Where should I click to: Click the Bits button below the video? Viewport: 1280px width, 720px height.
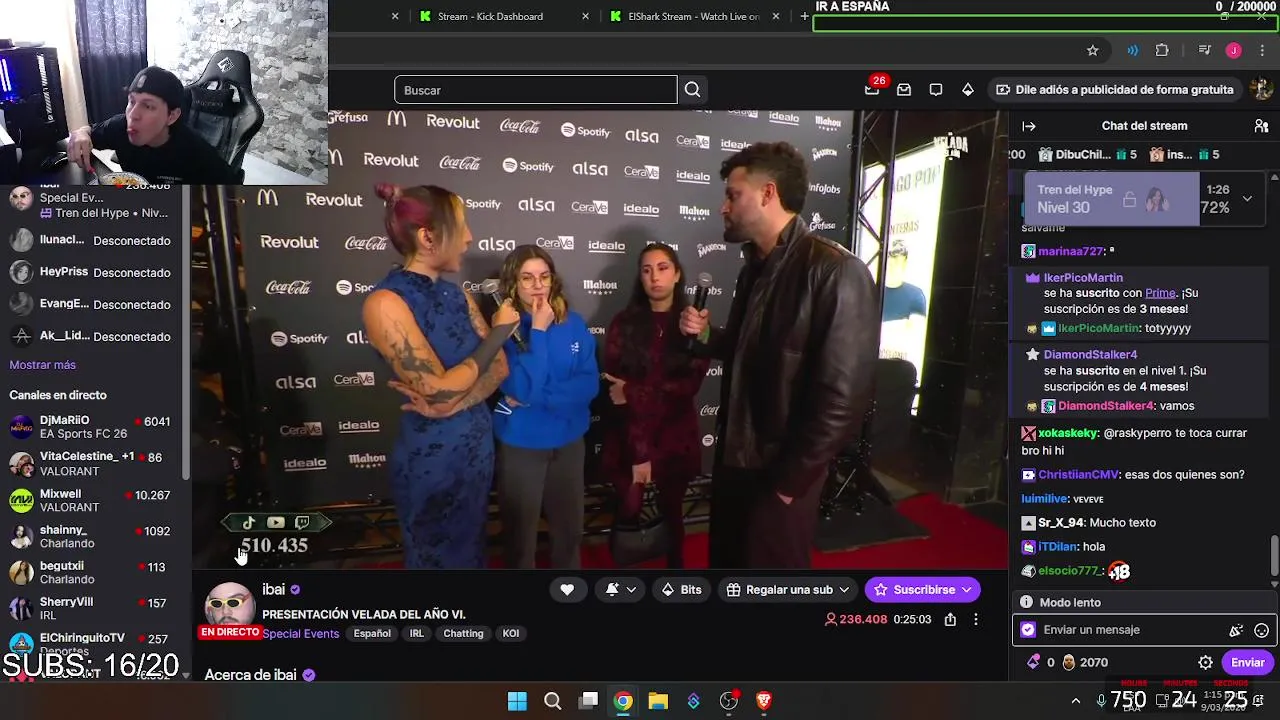pos(681,590)
